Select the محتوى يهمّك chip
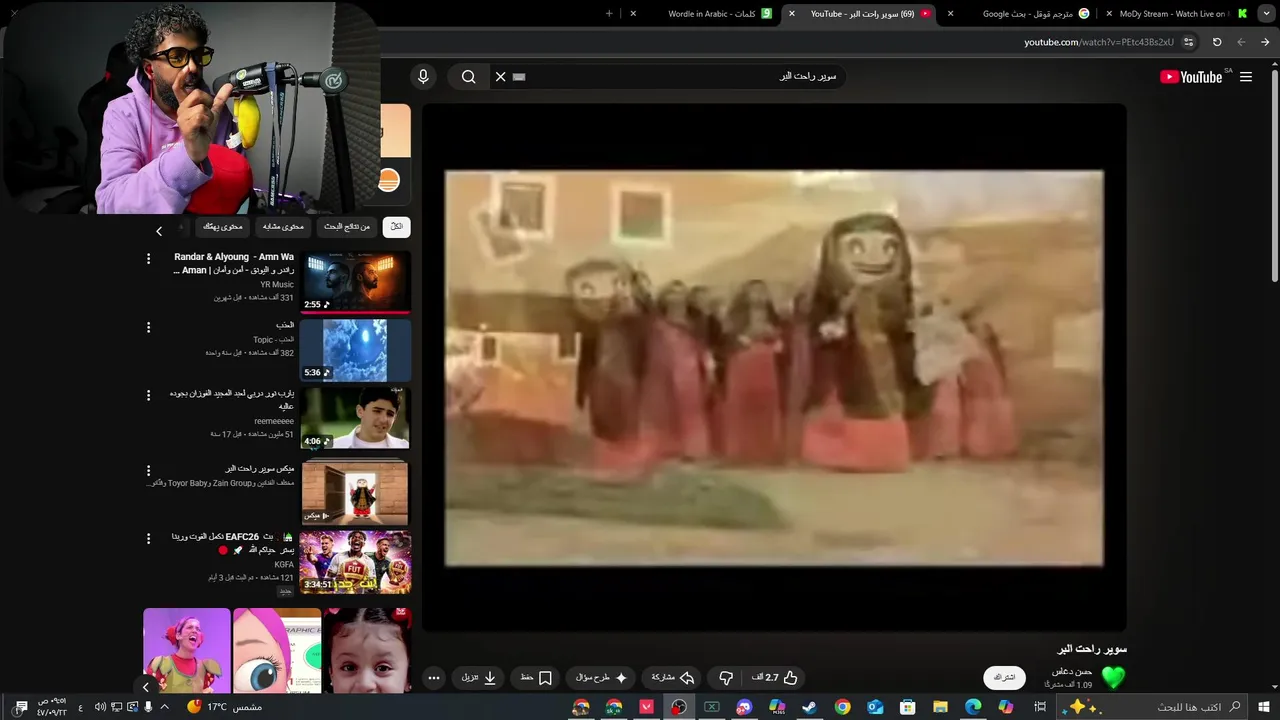 pos(222,227)
